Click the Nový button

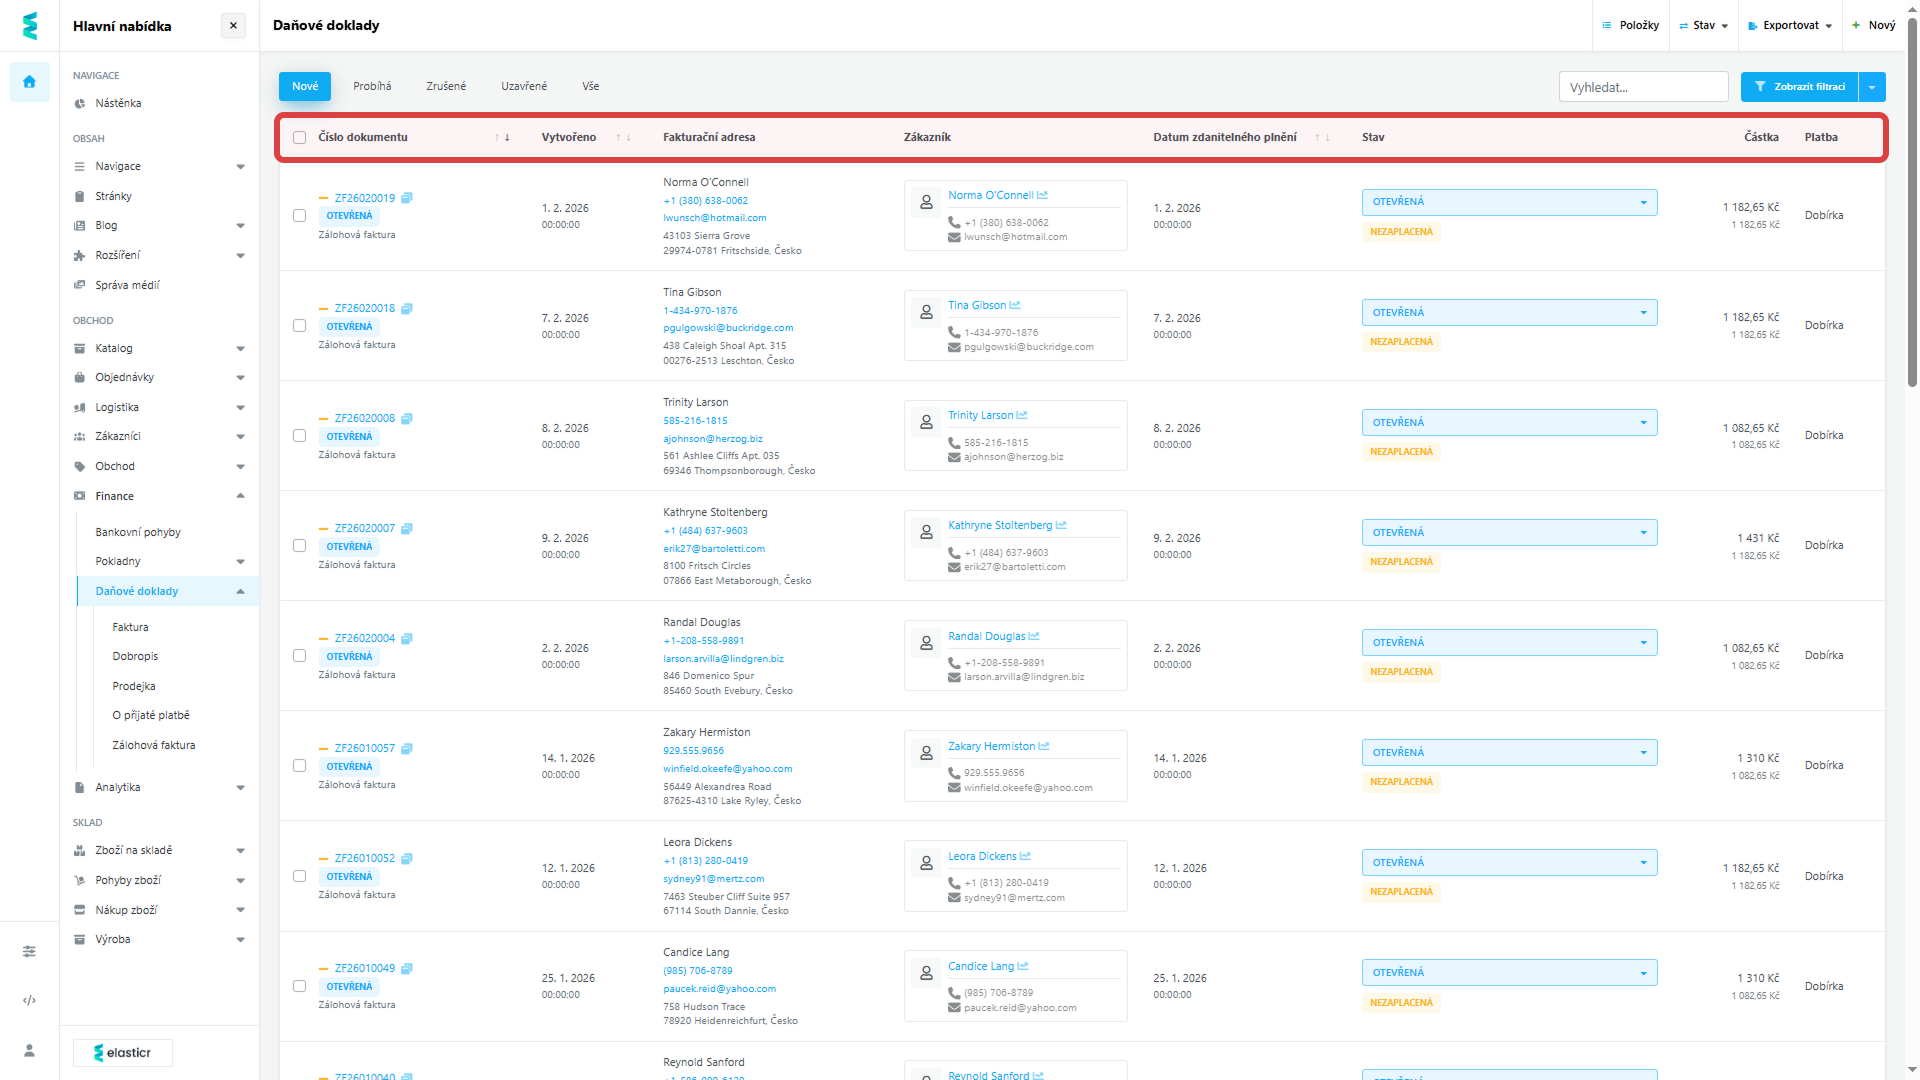[1874, 26]
